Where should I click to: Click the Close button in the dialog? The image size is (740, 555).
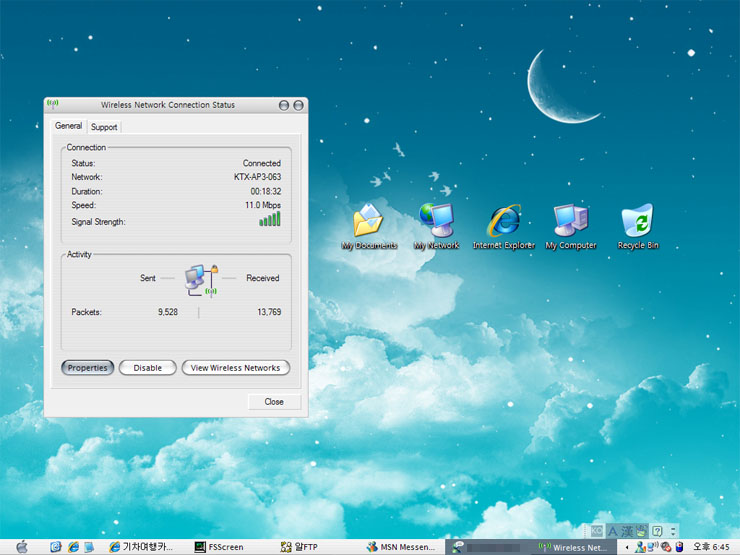click(x=274, y=402)
